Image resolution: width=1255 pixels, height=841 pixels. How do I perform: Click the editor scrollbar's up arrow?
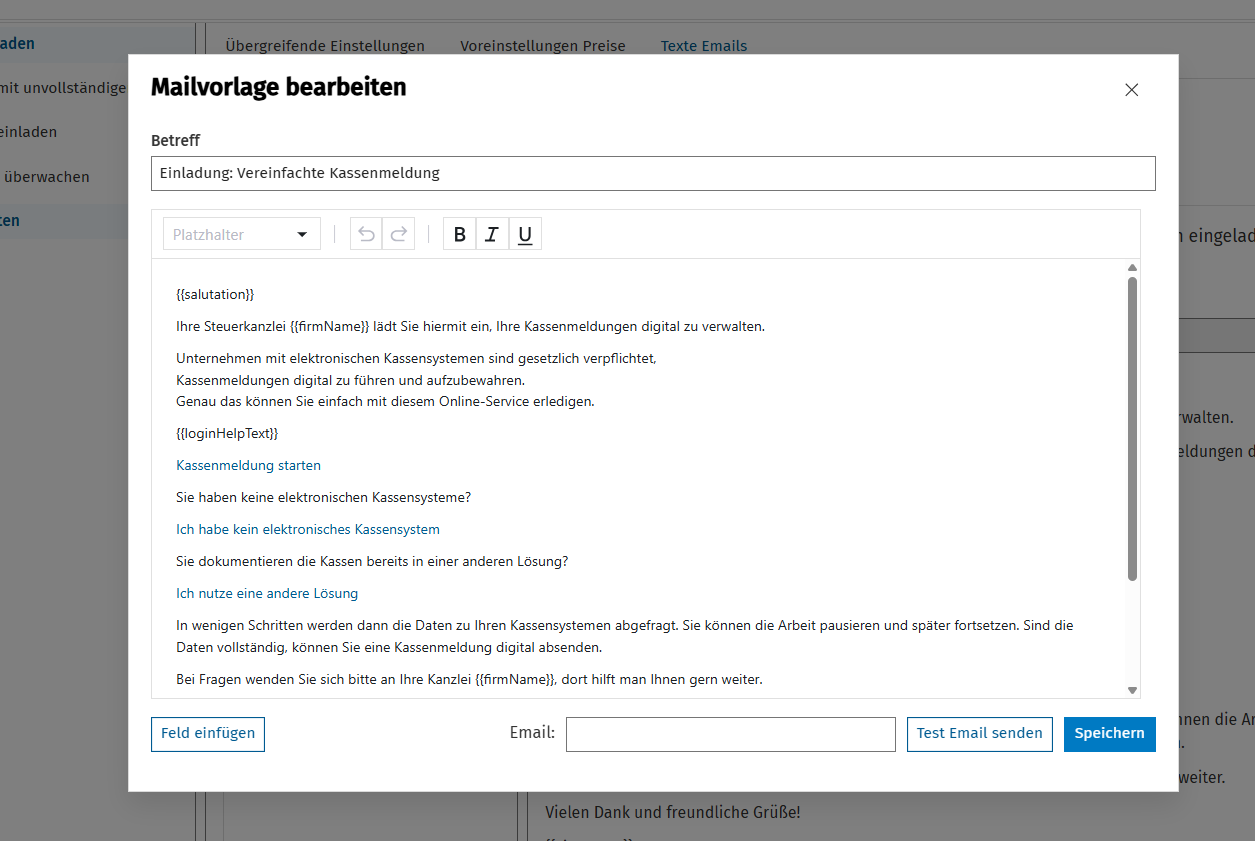(x=1132, y=267)
